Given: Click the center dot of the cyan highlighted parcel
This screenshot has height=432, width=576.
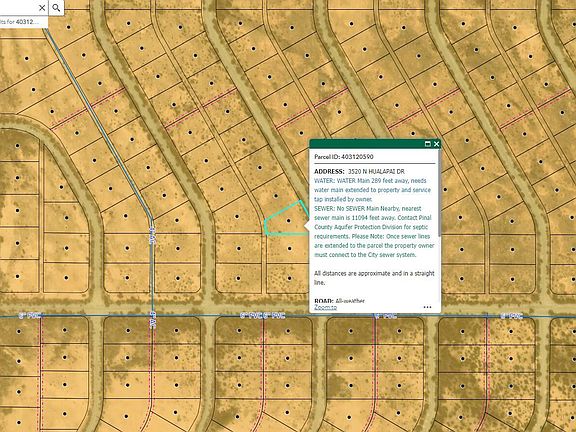Looking at the screenshot, I should (288, 221).
